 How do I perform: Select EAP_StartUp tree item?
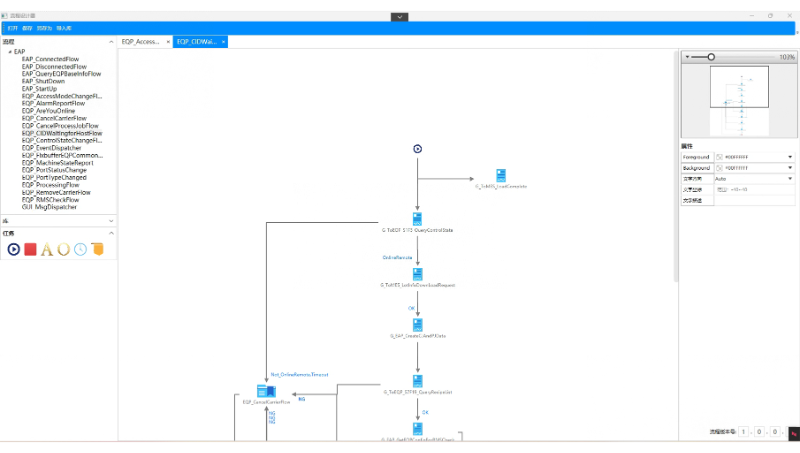point(39,89)
